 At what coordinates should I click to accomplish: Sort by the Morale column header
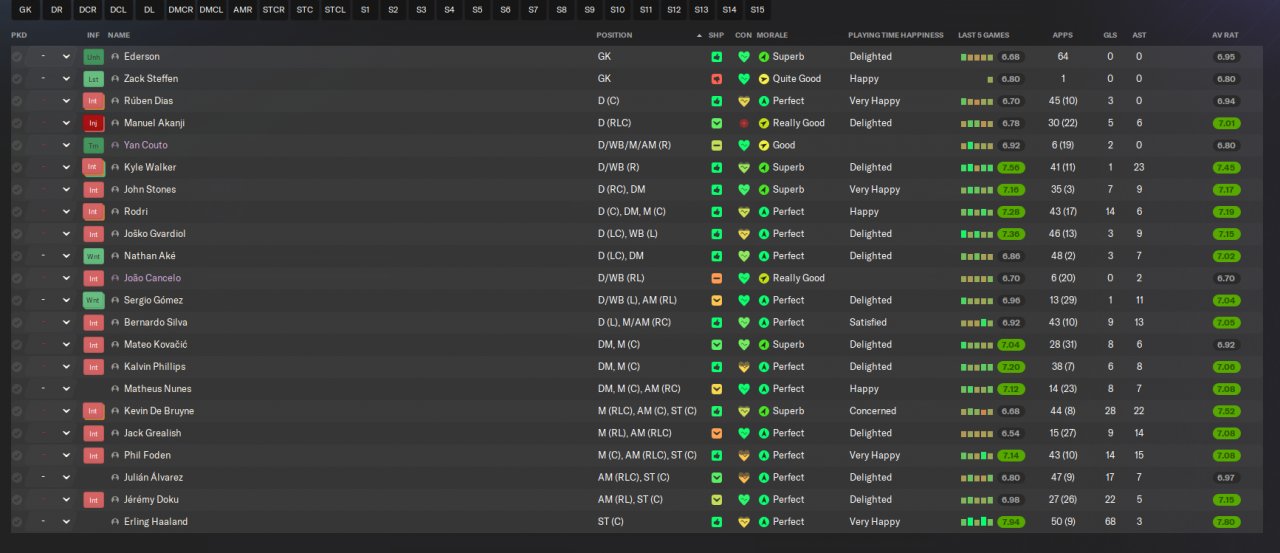click(772, 35)
